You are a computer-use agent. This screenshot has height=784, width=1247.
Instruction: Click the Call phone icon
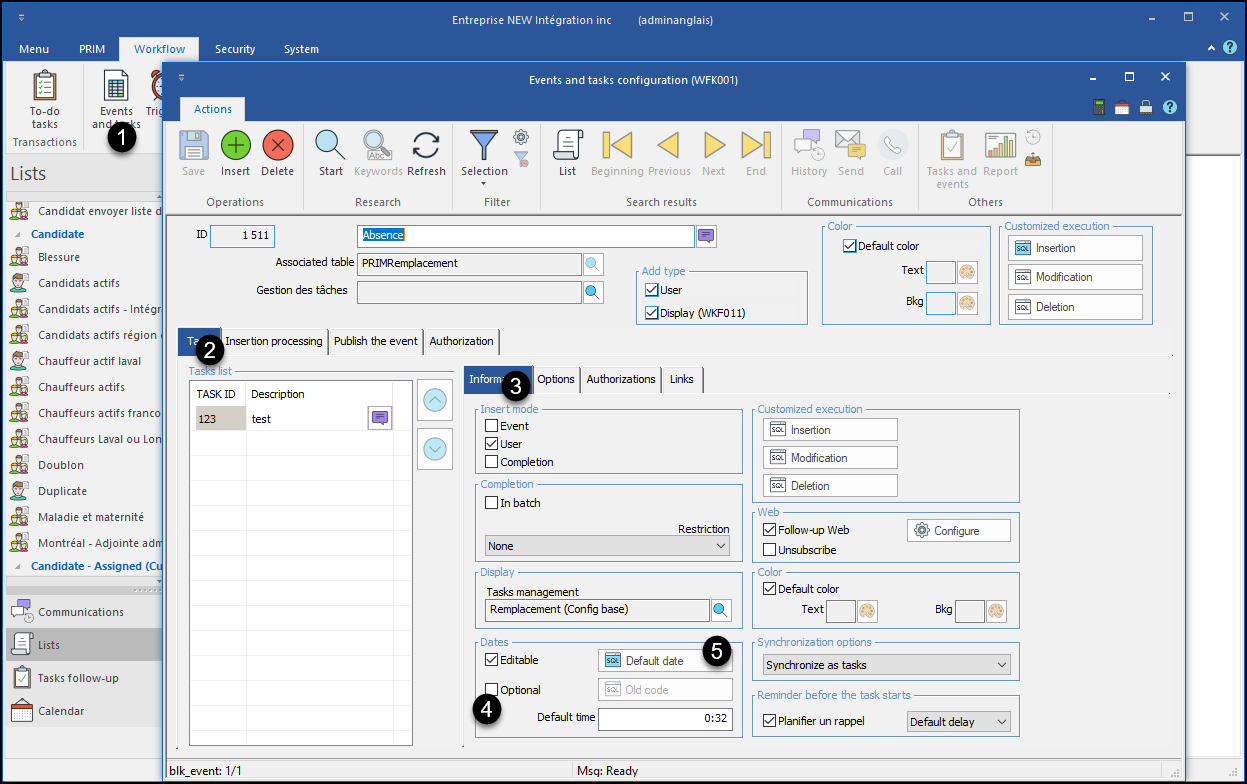pyautogui.click(x=892, y=146)
